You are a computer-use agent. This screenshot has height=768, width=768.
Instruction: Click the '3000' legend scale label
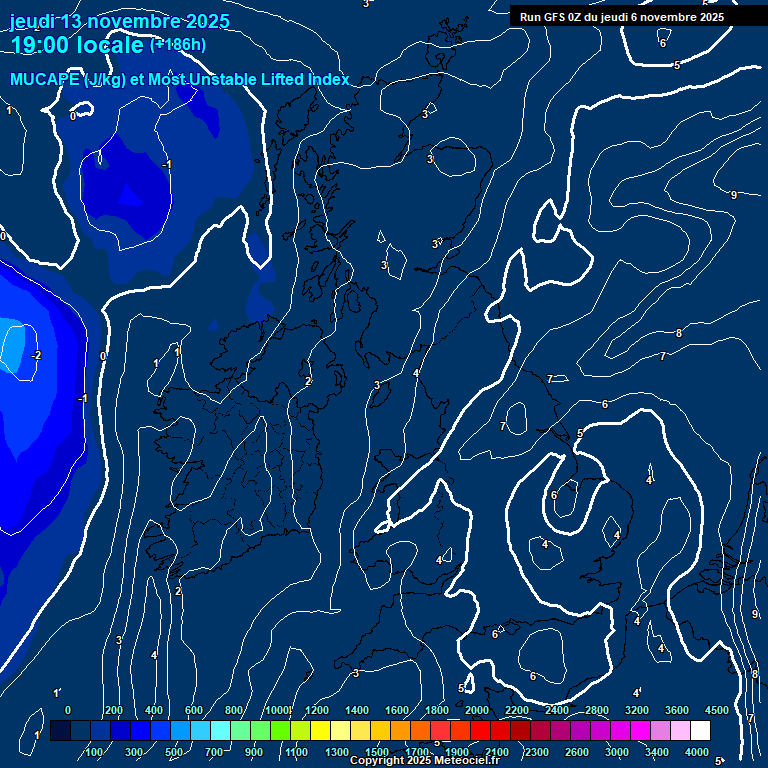pyautogui.click(x=617, y=752)
